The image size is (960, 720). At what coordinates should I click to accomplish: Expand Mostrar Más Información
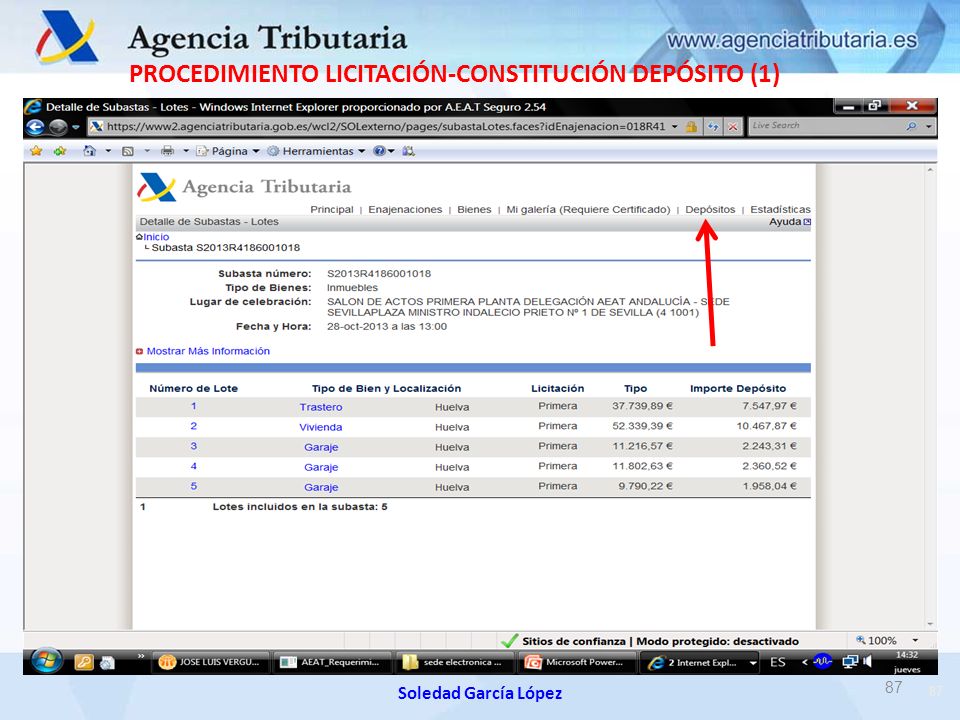tap(208, 351)
